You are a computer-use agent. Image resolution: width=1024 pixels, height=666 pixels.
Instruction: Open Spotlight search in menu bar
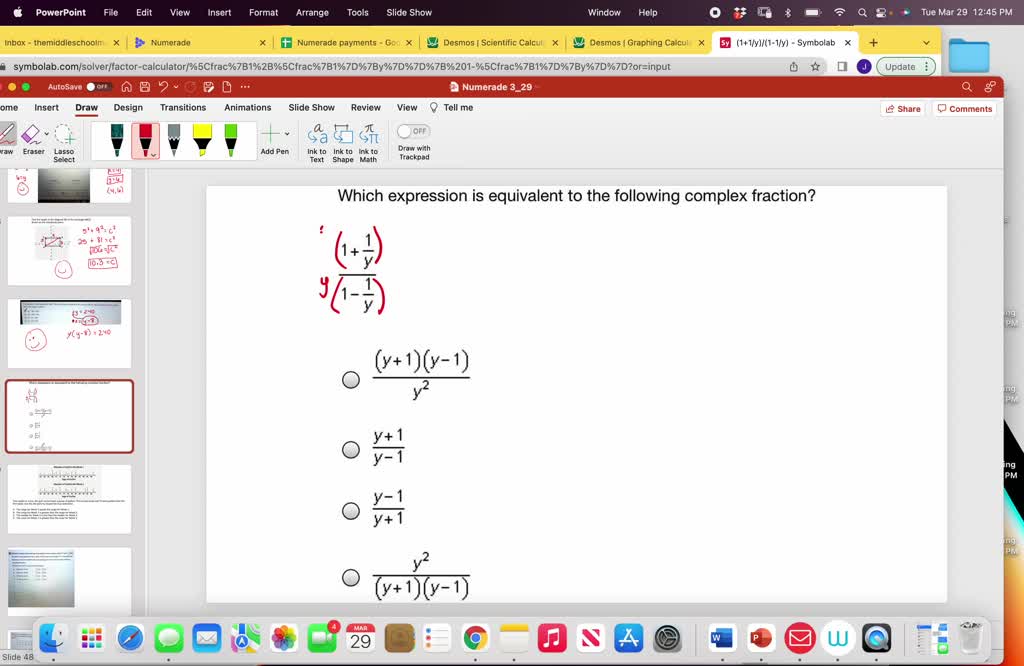click(862, 12)
